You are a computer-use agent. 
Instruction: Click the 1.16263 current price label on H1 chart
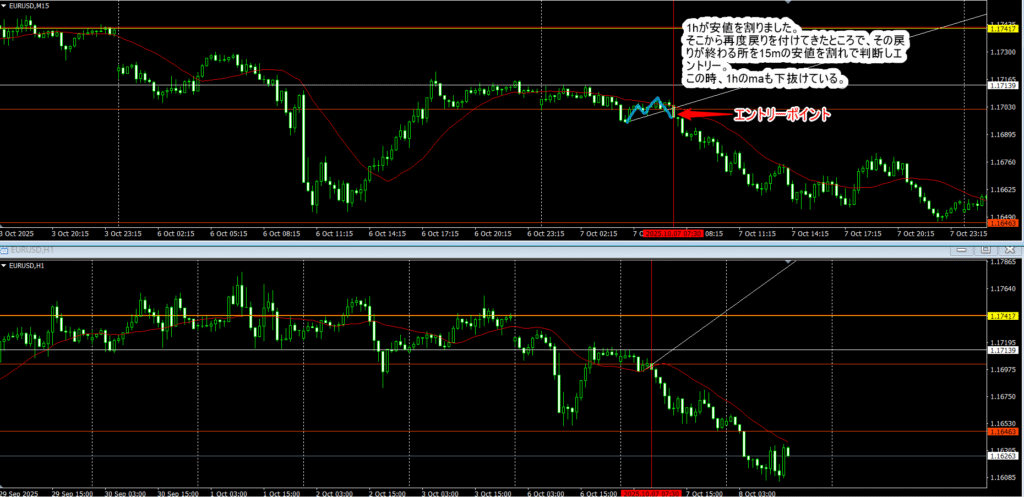point(1004,457)
